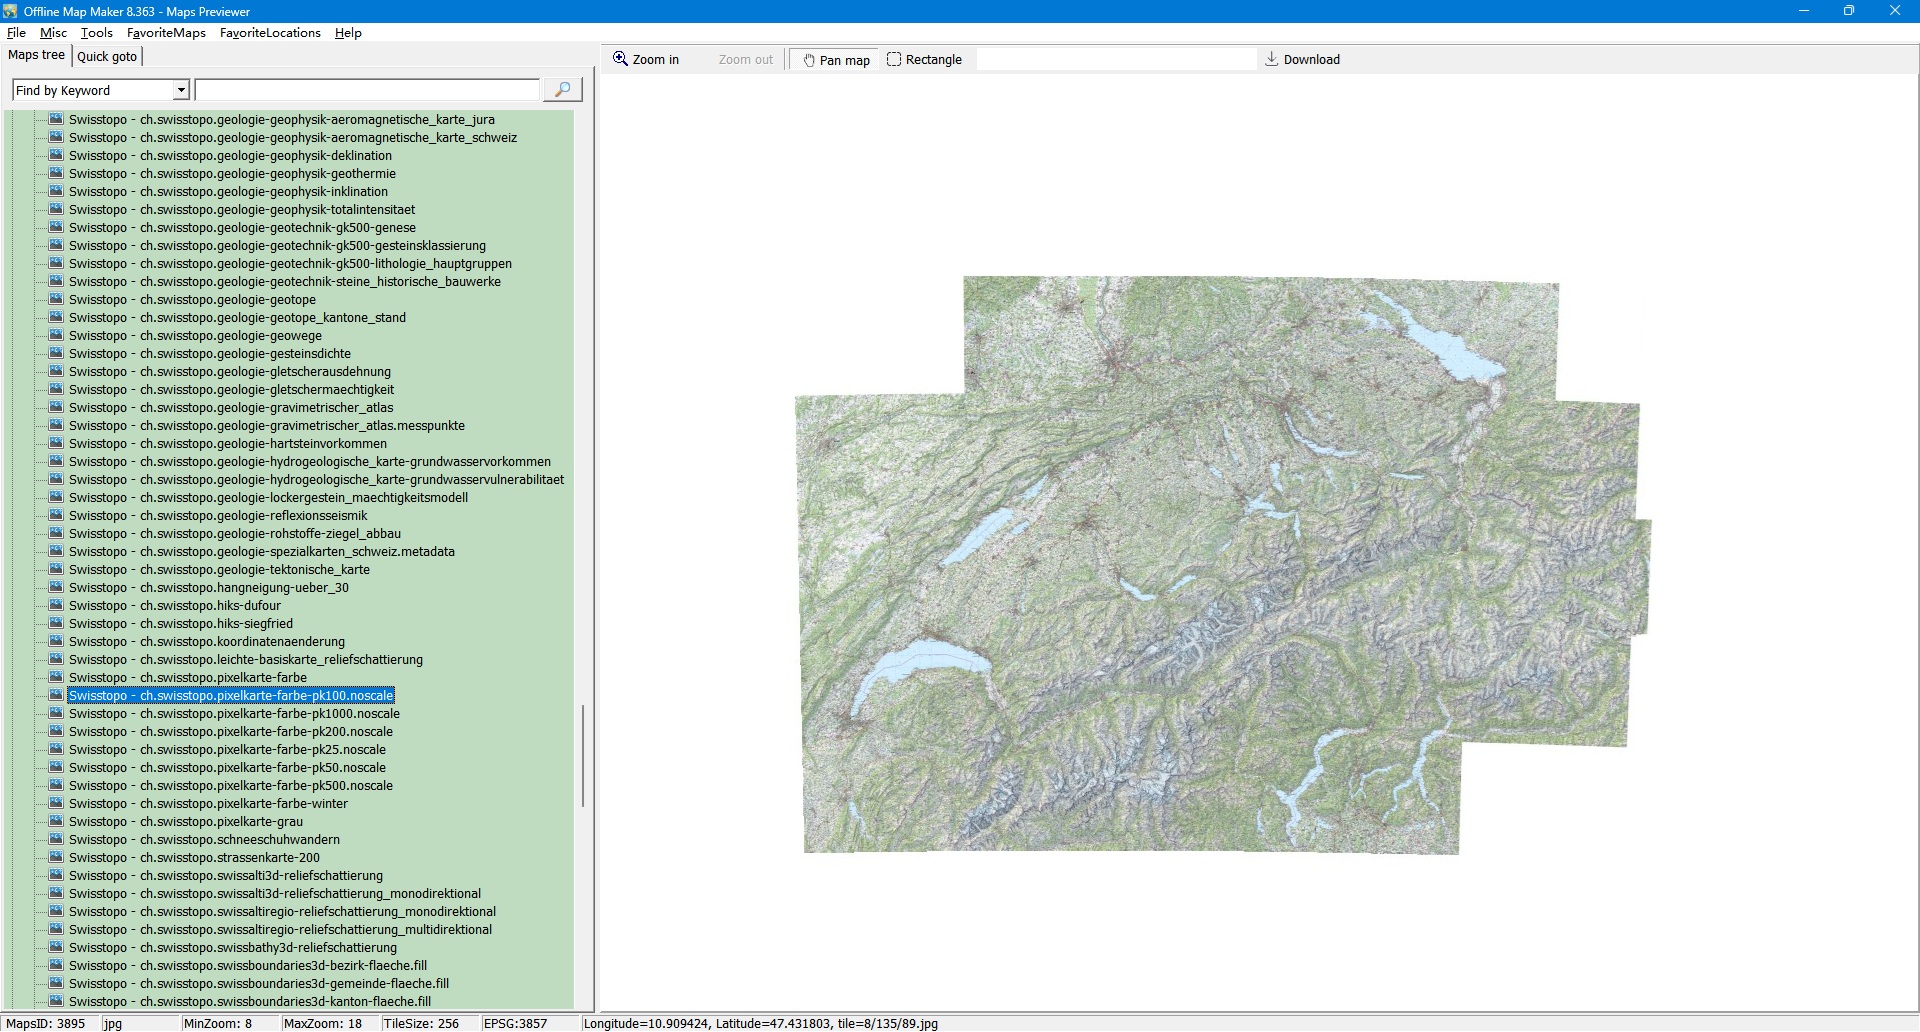The height and width of the screenshot is (1032, 1920).
Task: Click the map icon beside pixelkarte-grau
Action: (x=56, y=821)
